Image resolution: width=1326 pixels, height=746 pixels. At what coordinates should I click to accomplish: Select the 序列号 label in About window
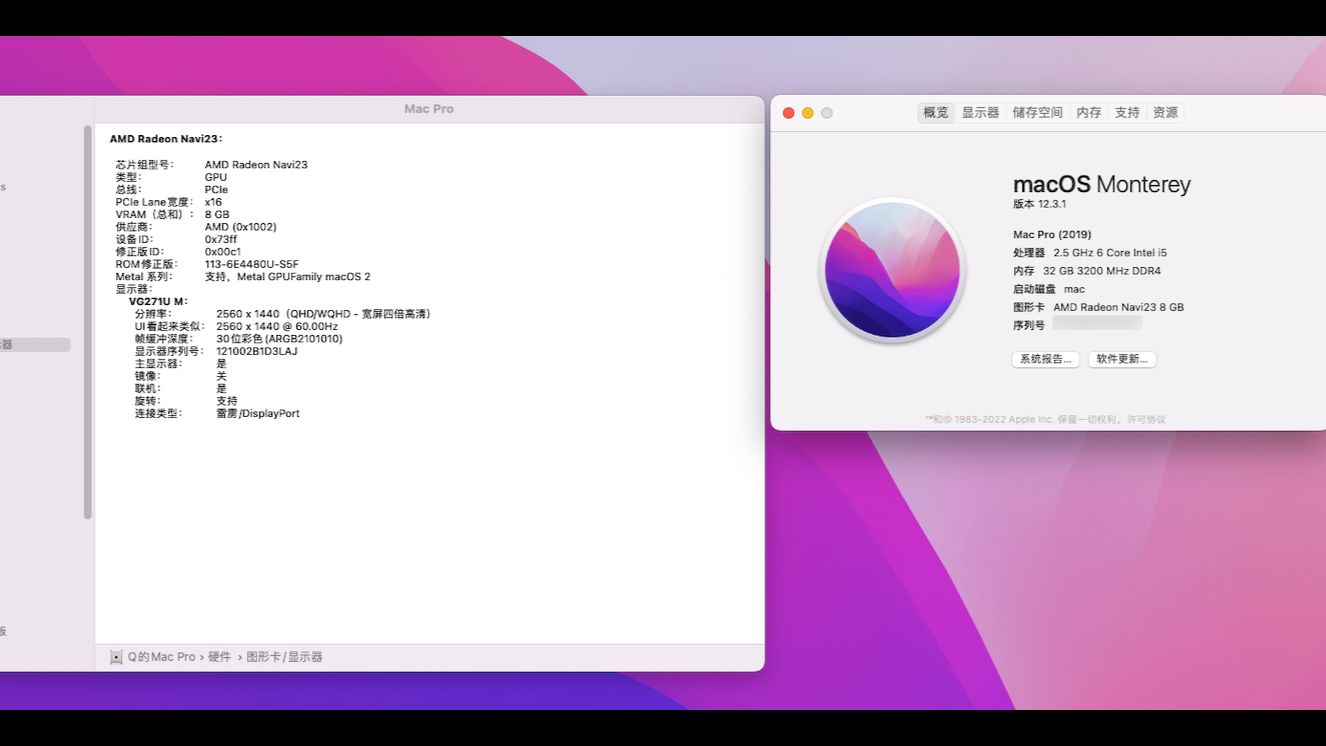point(1029,325)
